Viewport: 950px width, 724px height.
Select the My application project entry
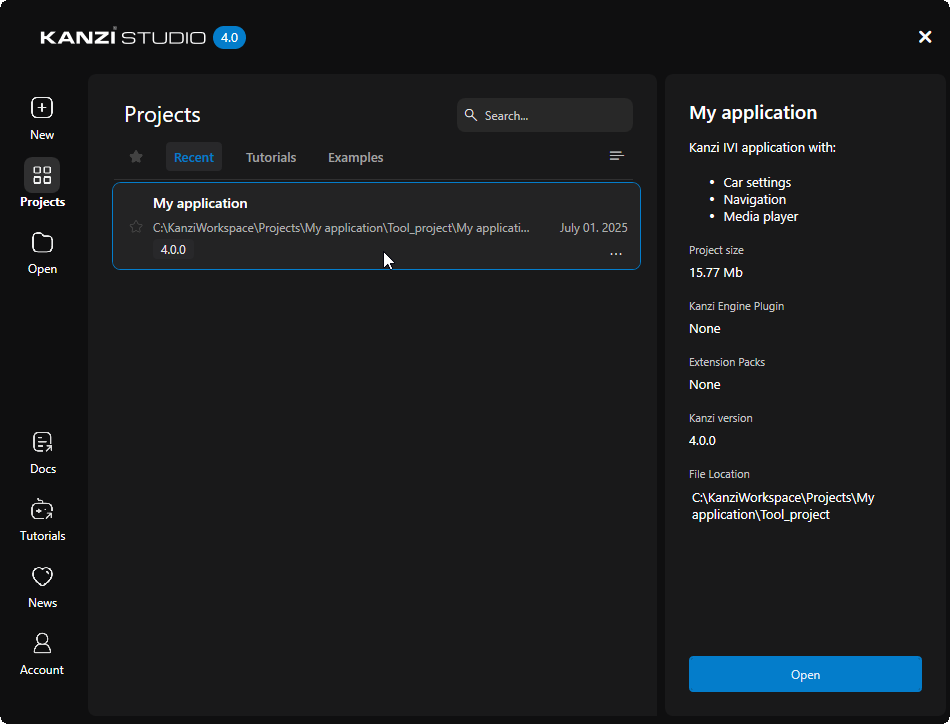click(376, 205)
